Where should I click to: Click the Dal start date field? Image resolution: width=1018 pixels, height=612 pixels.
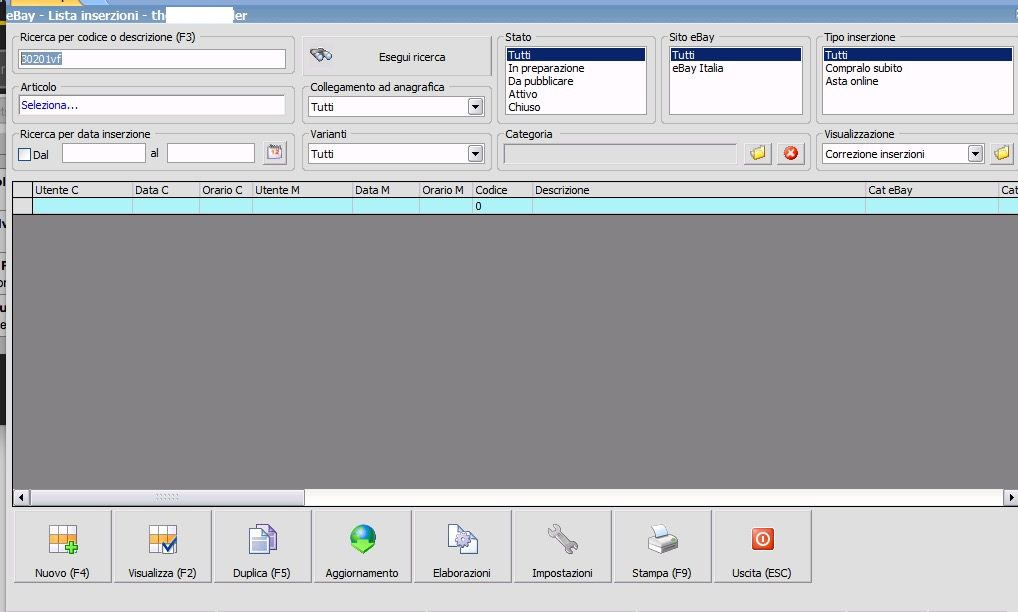104,153
